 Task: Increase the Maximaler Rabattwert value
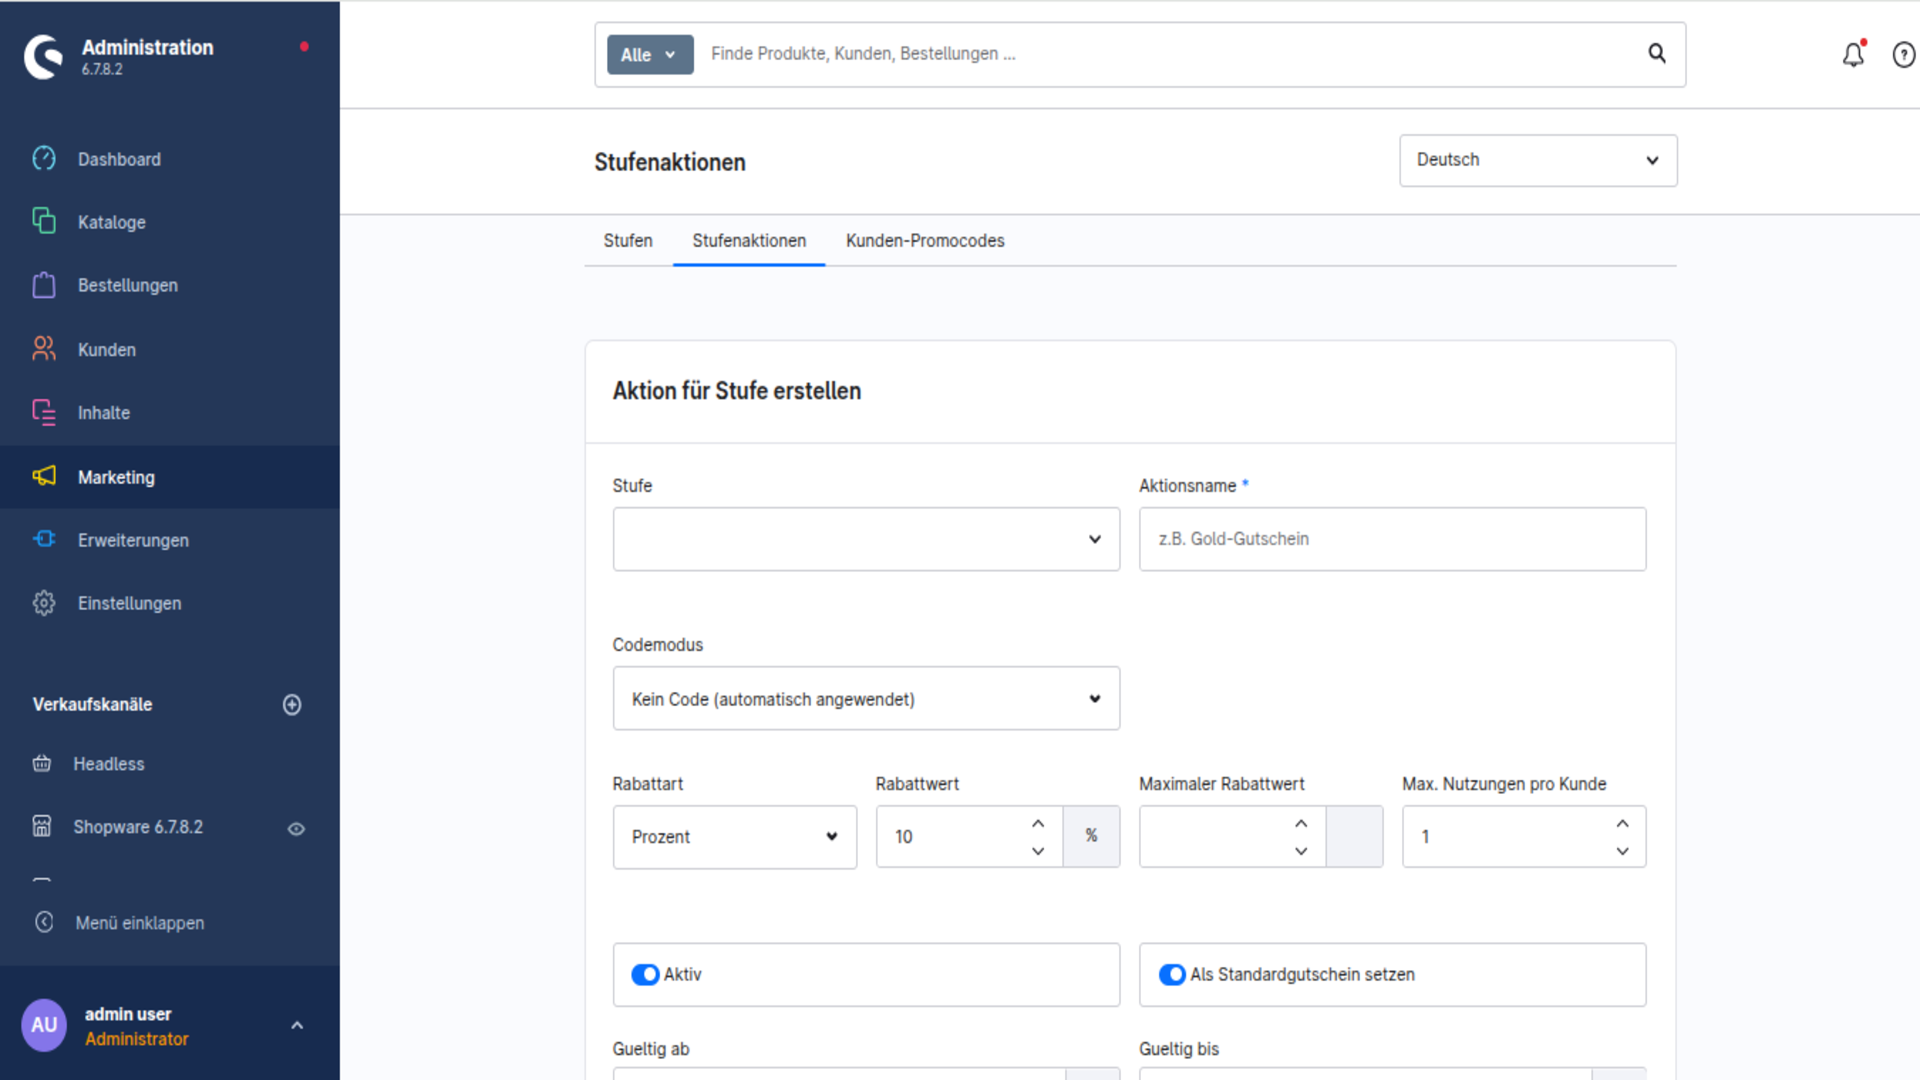(x=1301, y=823)
